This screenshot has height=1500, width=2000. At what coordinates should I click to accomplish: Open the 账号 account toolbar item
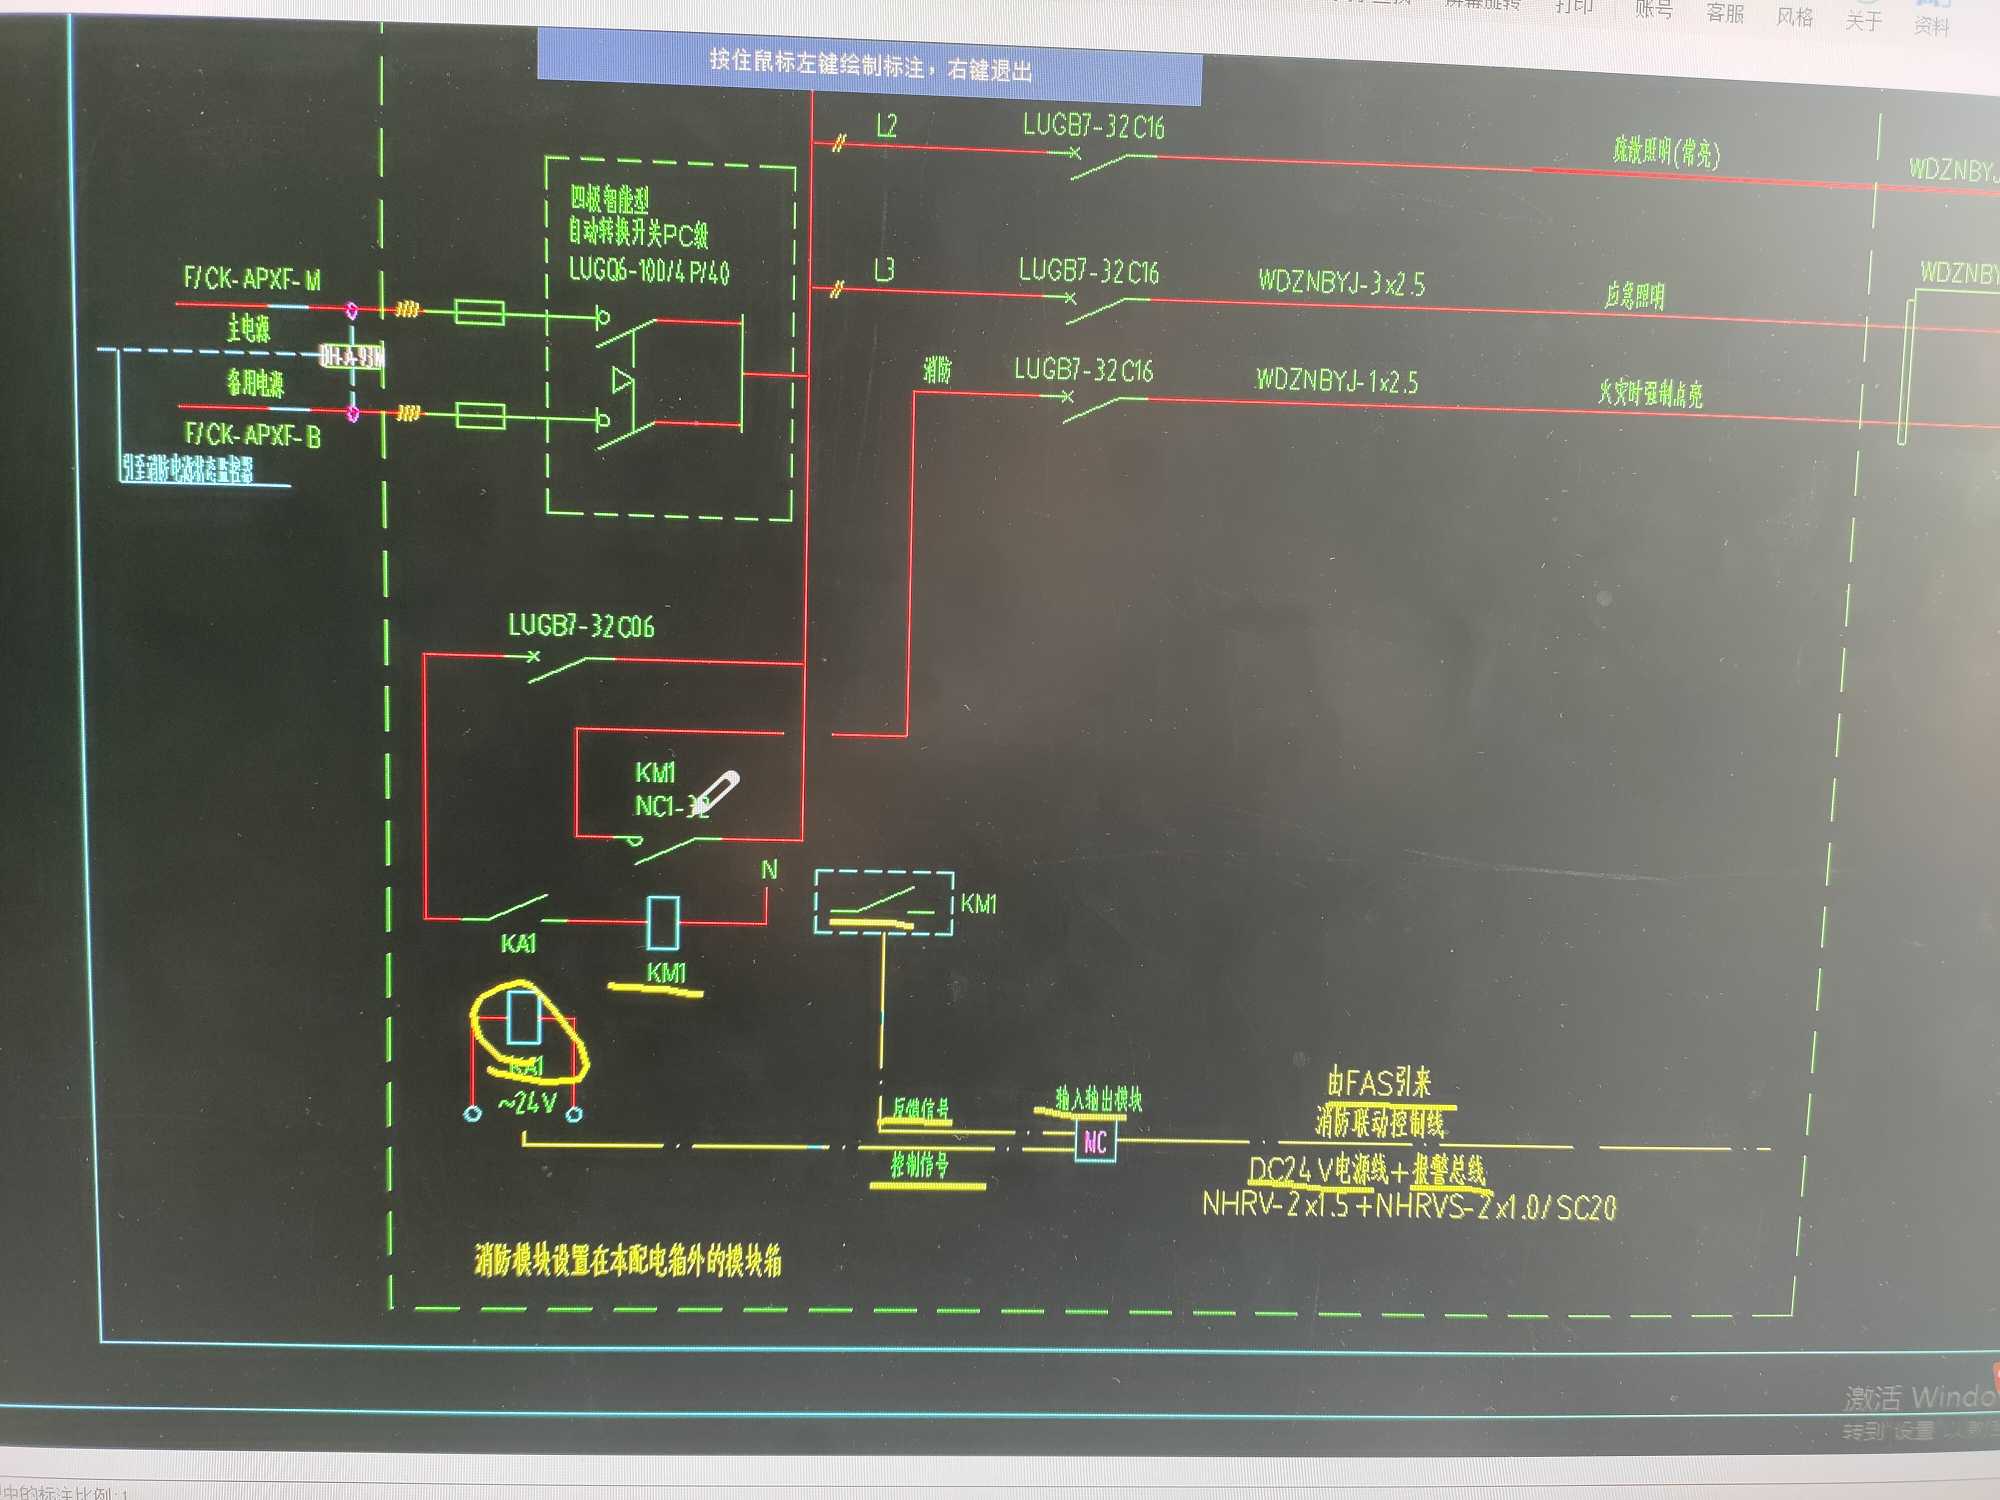coord(1654,10)
